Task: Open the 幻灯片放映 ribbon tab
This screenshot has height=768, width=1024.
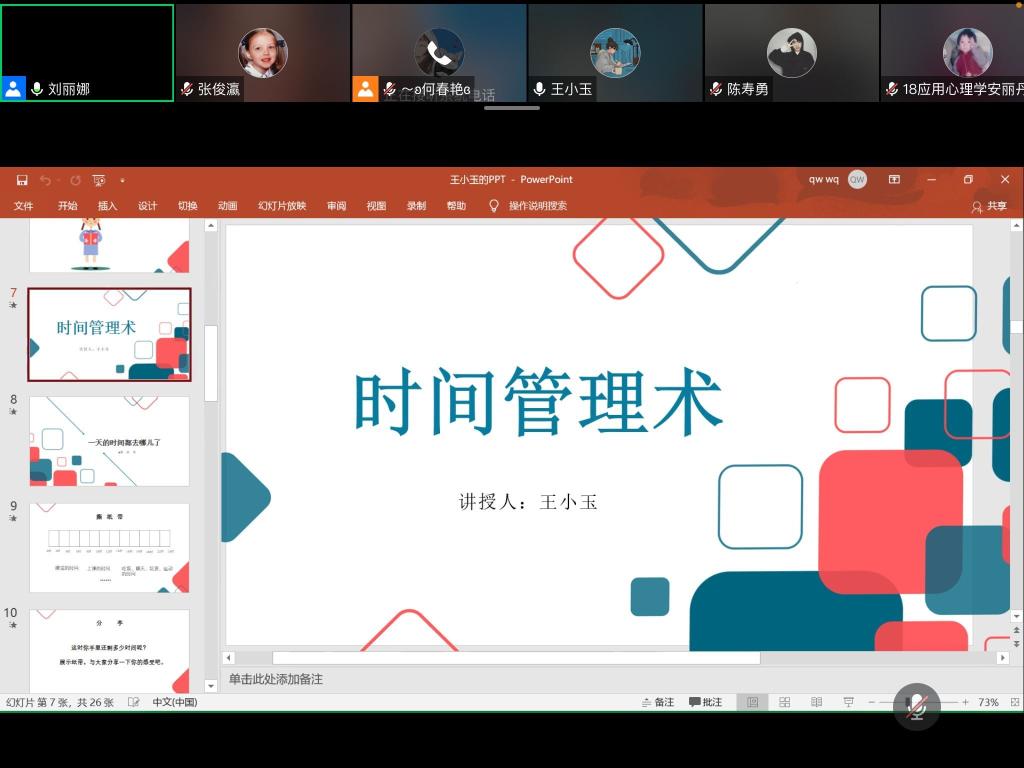Action: [282, 206]
